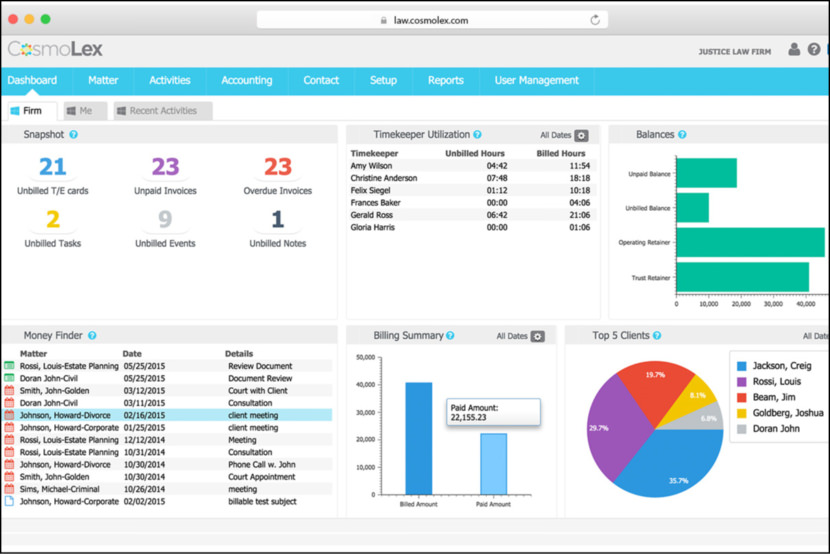Open the Reports menu
This screenshot has width=830, height=554.
pos(446,80)
